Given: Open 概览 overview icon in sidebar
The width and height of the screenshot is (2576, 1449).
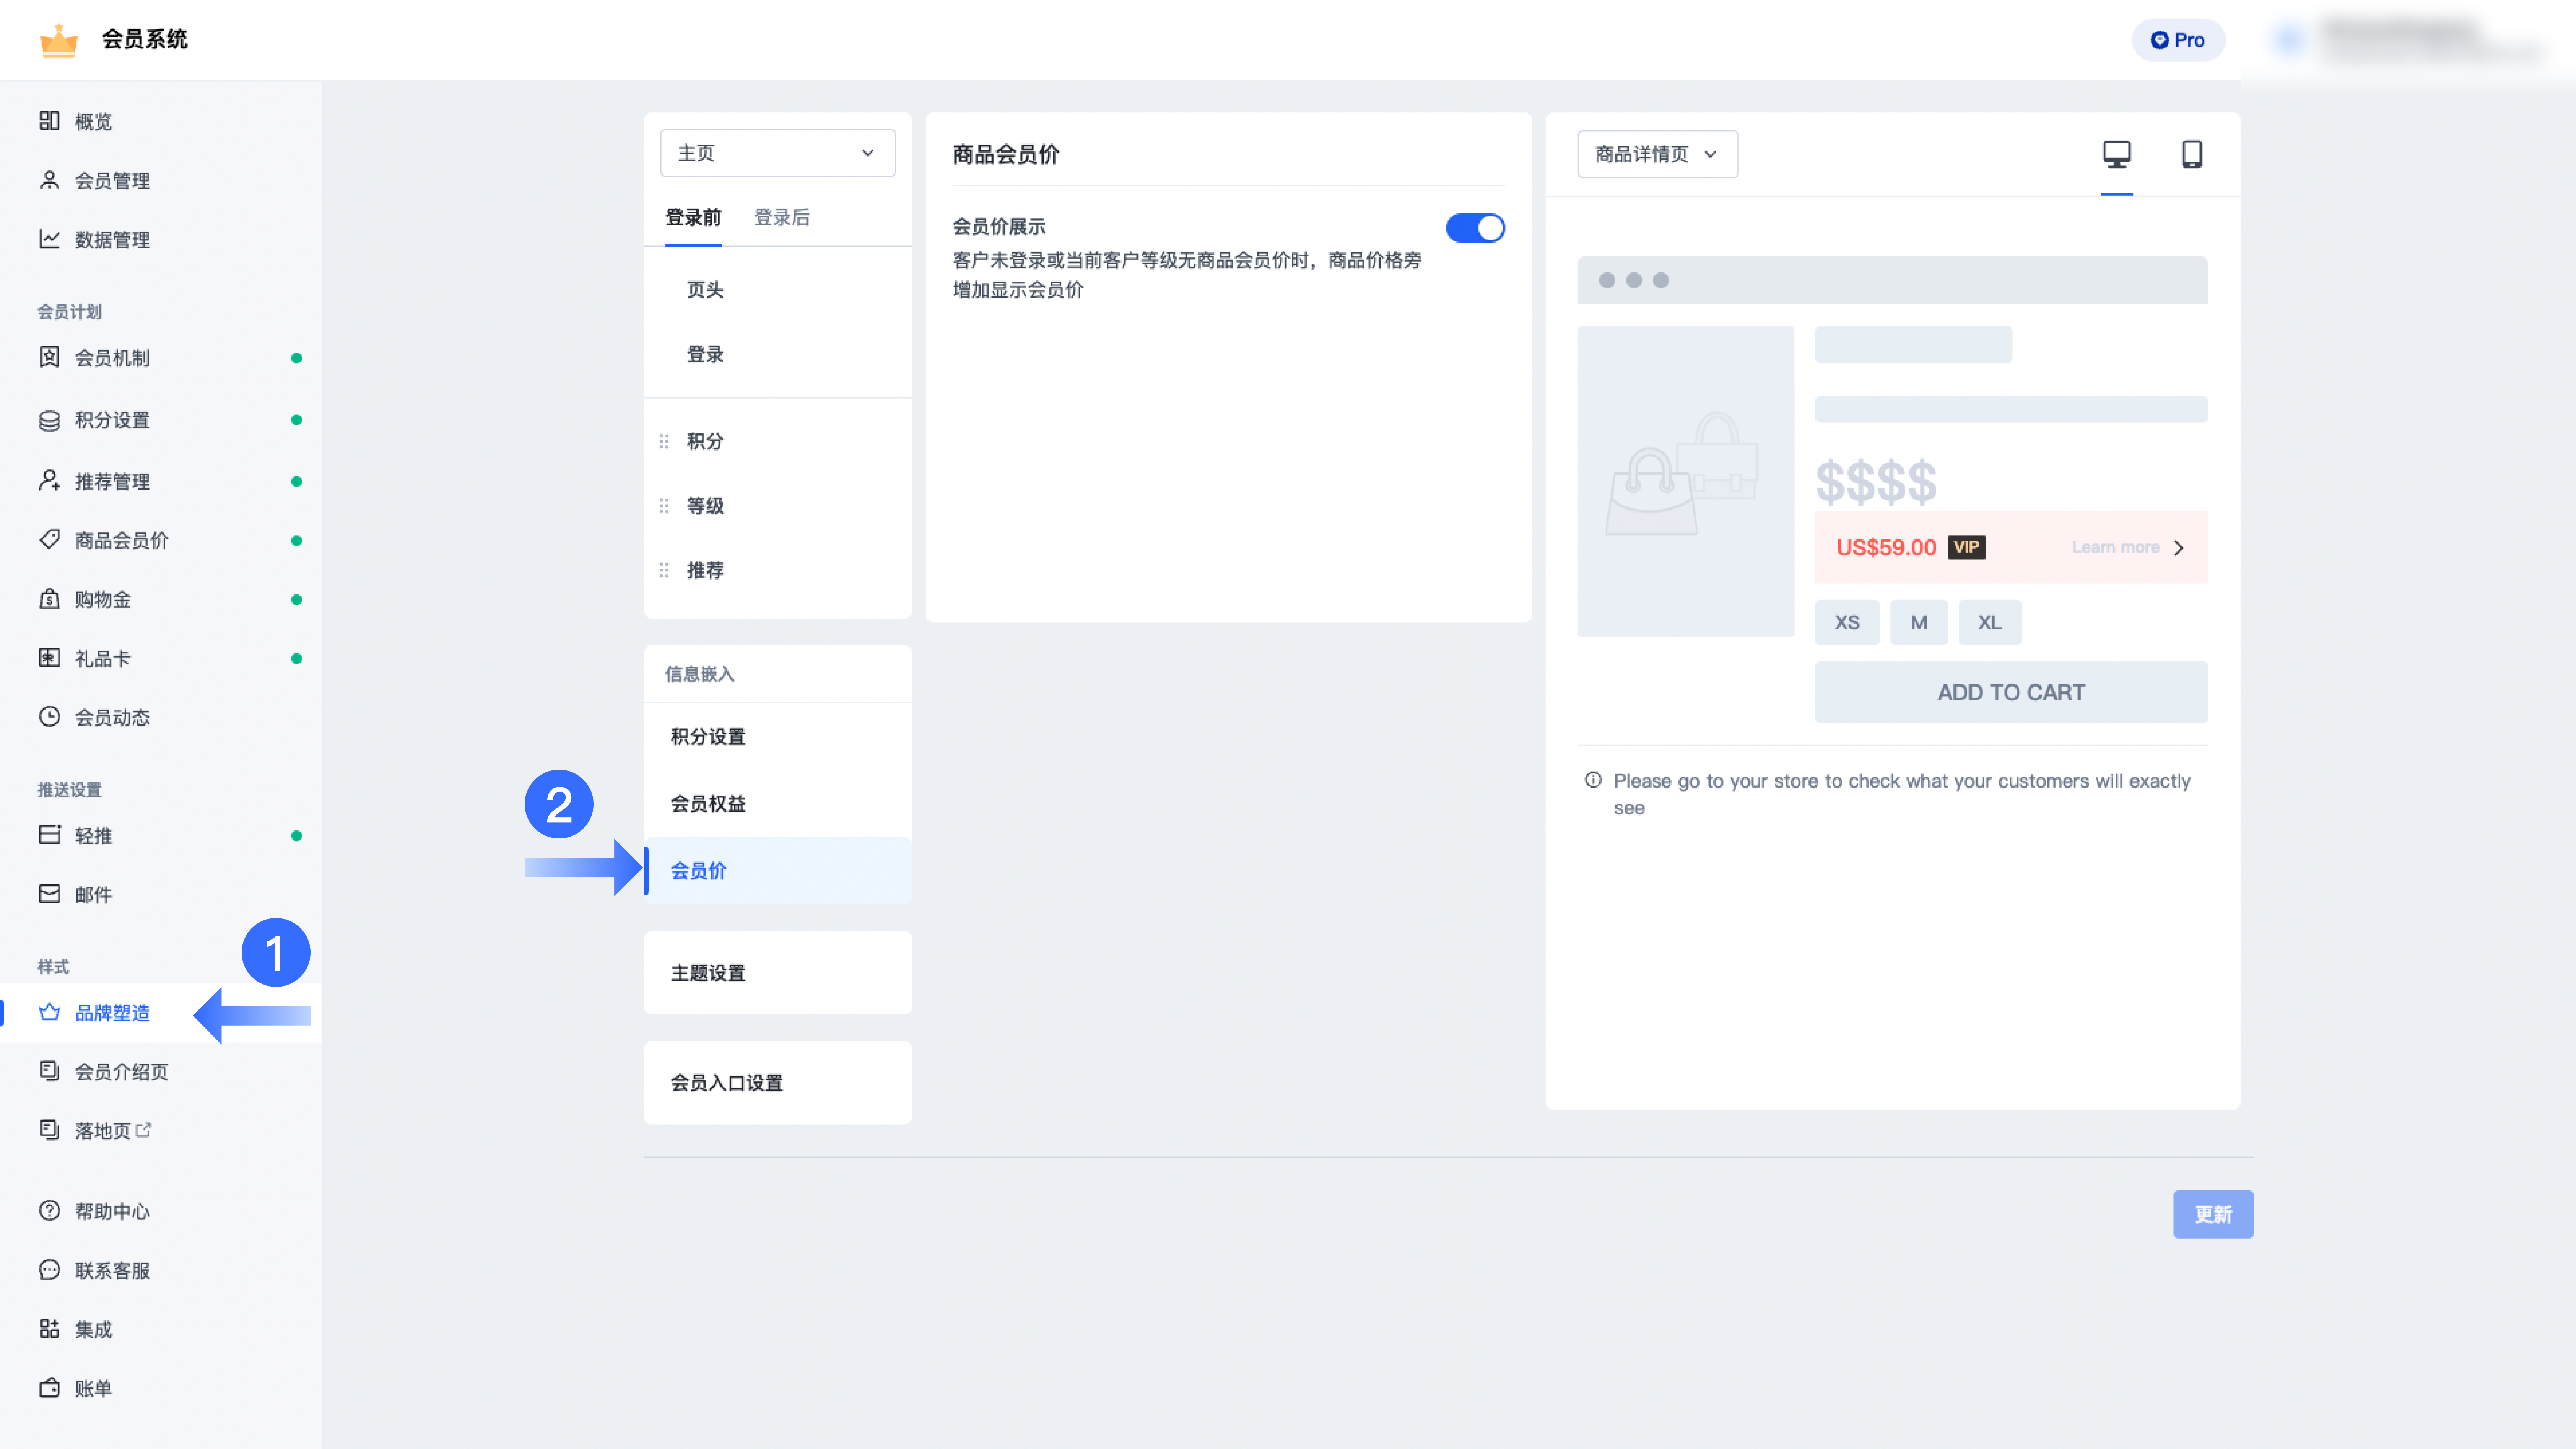Looking at the screenshot, I should 49,121.
